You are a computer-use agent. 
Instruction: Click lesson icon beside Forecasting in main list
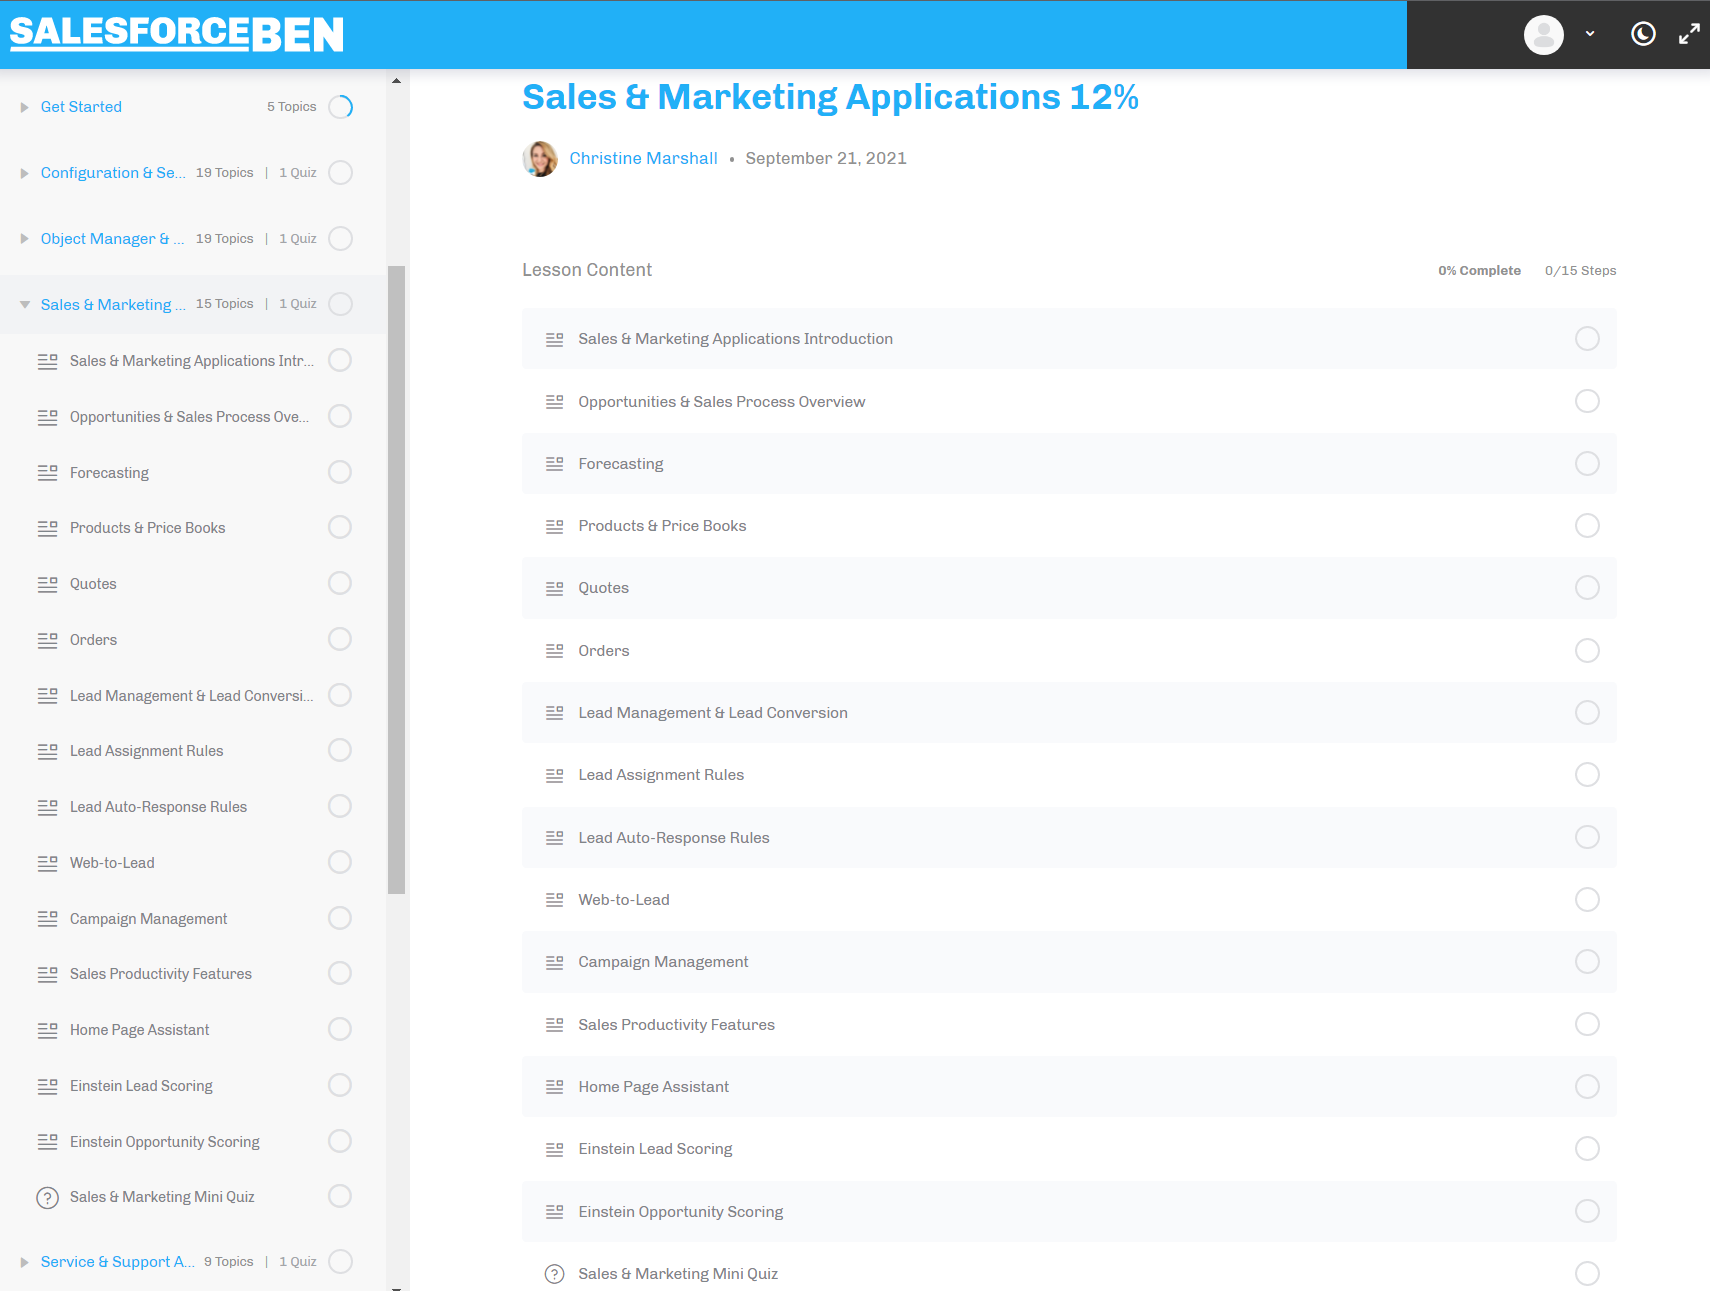click(554, 464)
